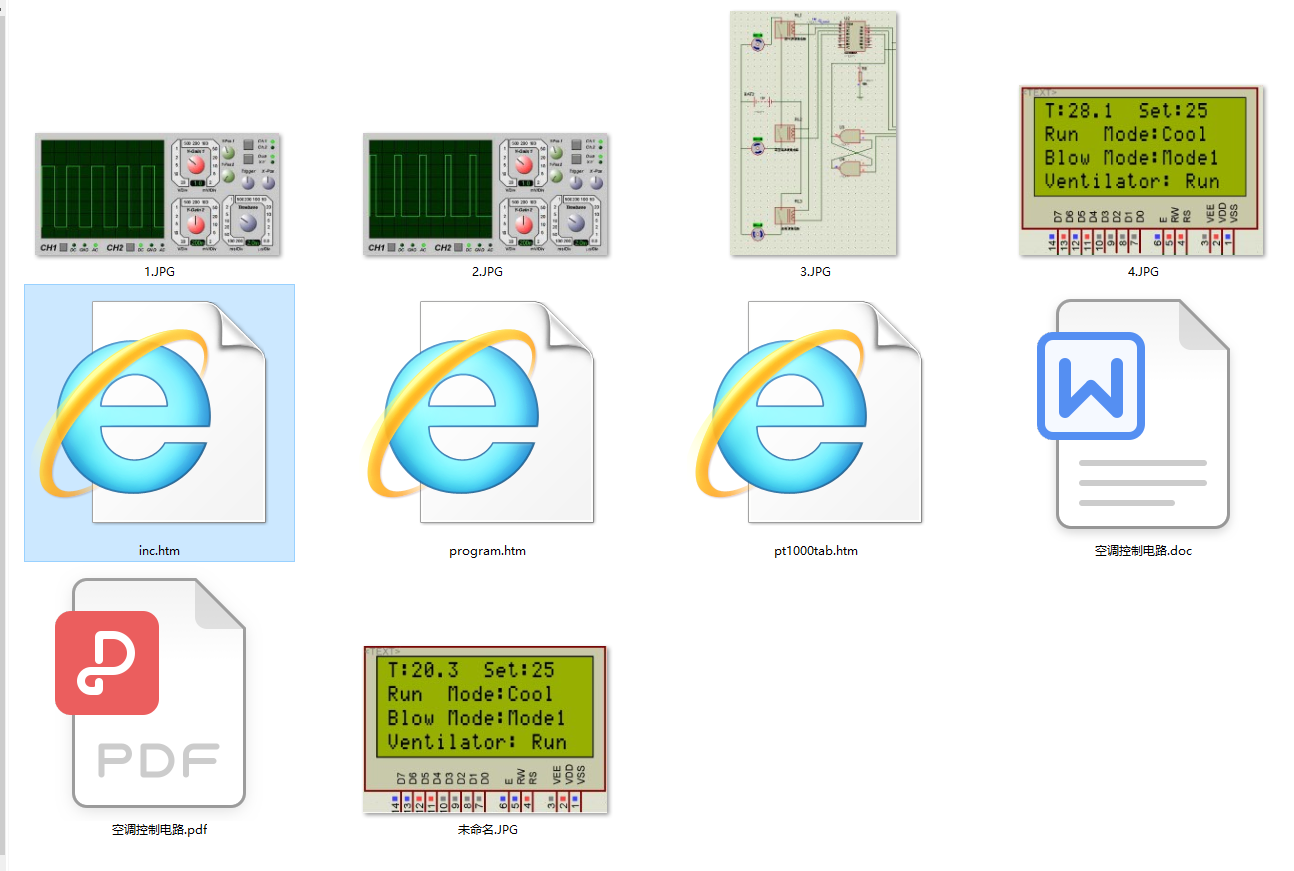This screenshot has height=871, width=1294.
Task: Click the file name label 空调控制电路.pdf
Action: 159,829
